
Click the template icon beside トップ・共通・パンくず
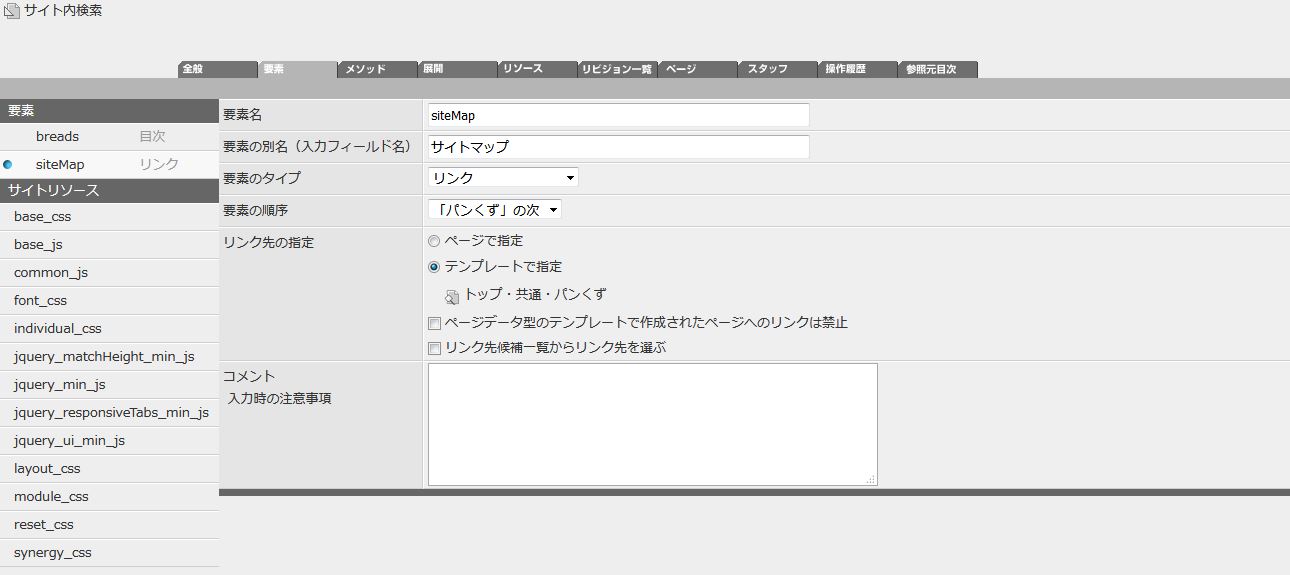(x=452, y=296)
